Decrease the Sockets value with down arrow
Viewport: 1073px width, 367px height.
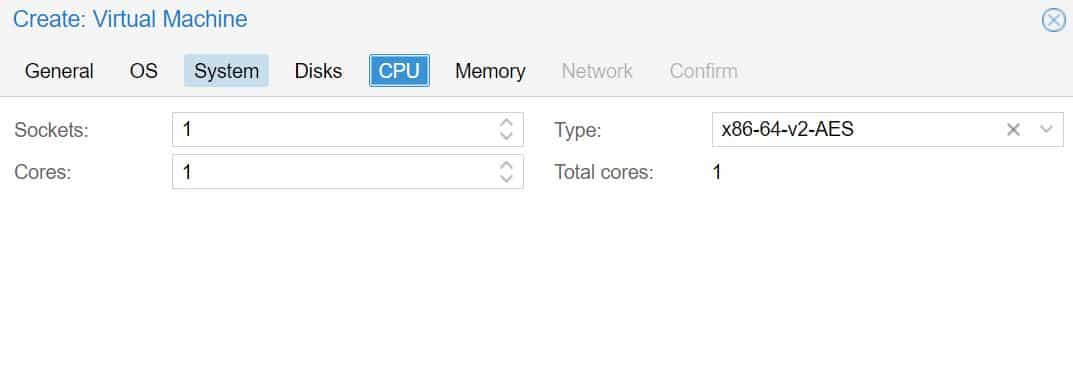[506, 136]
